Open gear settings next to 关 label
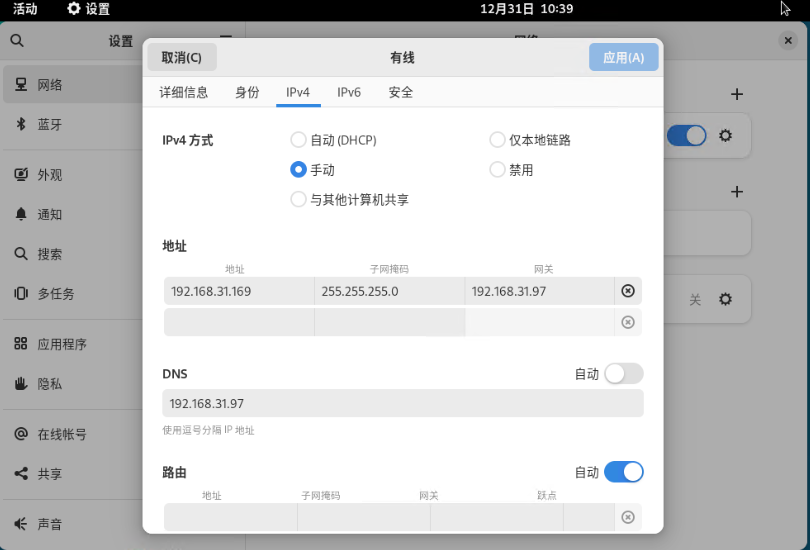The height and width of the screenshot is (550, 810). (725, 299)
